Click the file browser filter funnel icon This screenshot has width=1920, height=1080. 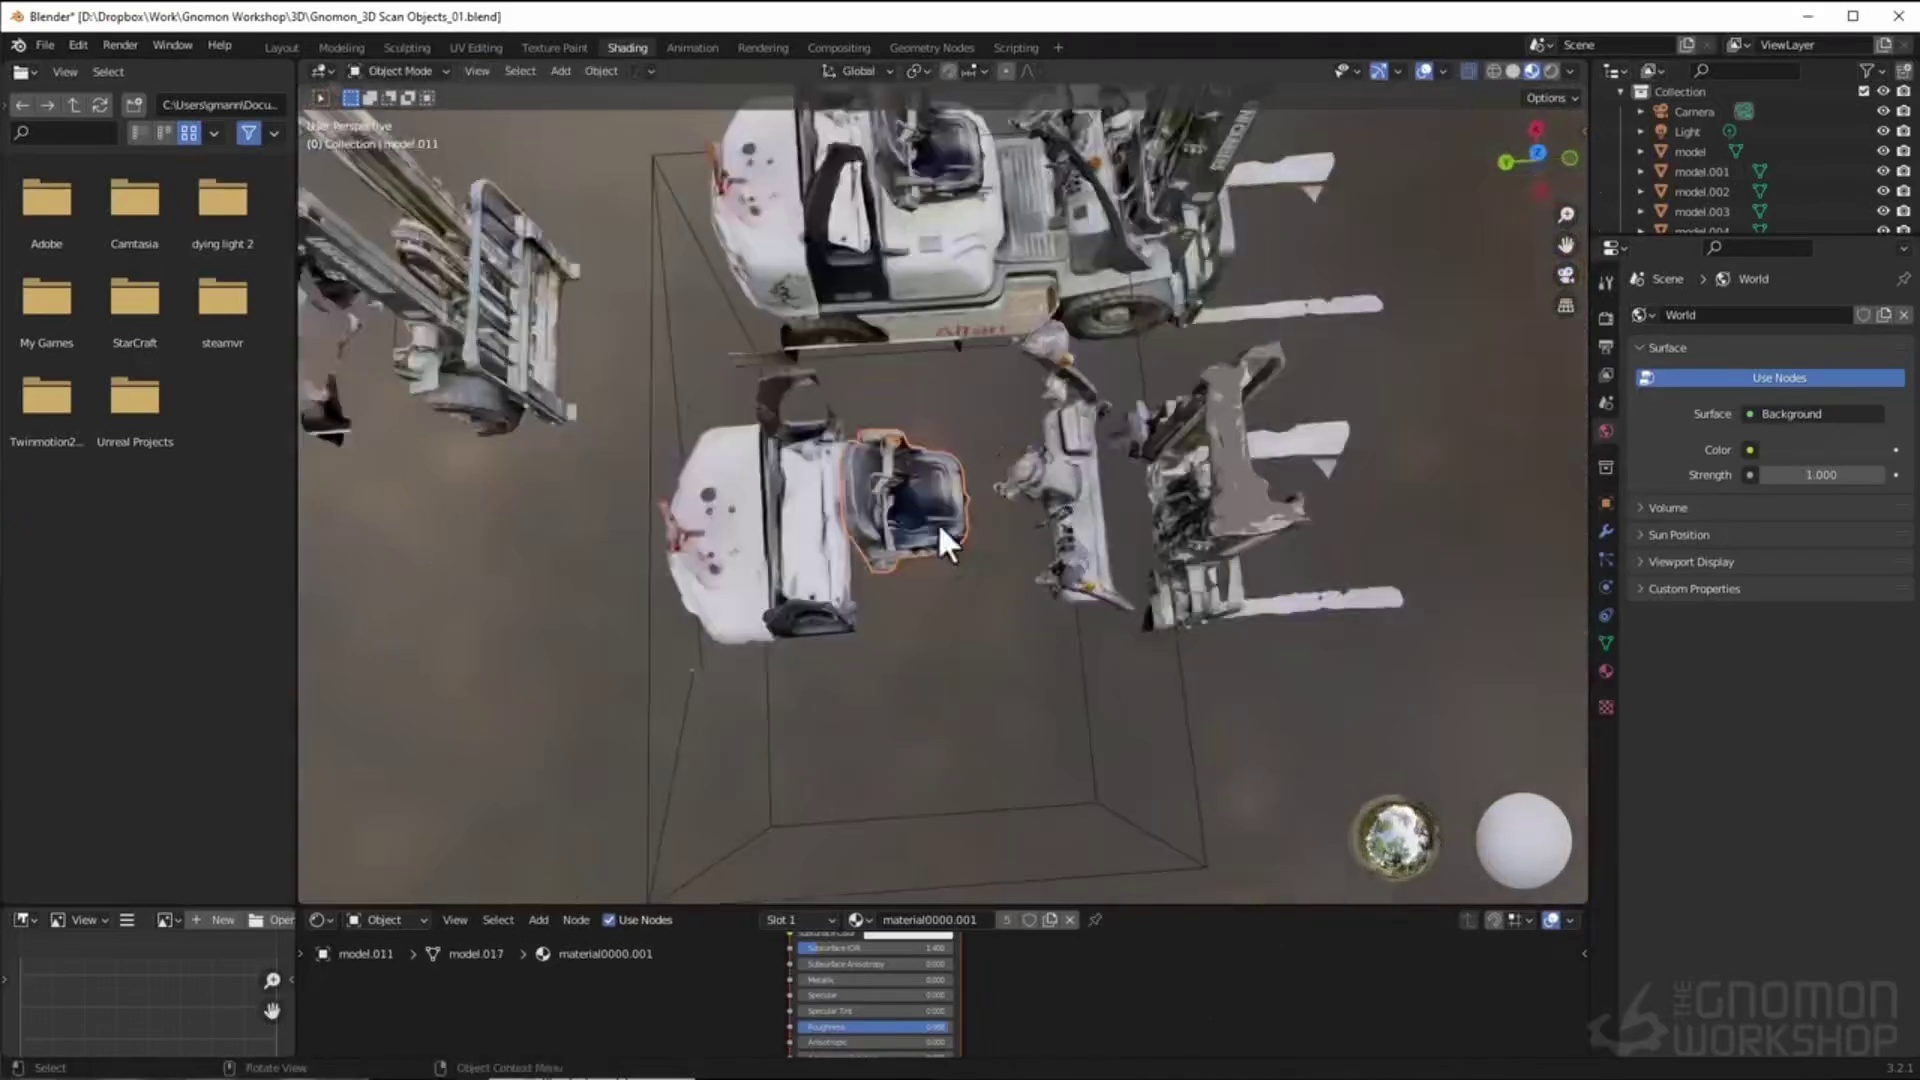pyautogui.click(x=248, y=133)
